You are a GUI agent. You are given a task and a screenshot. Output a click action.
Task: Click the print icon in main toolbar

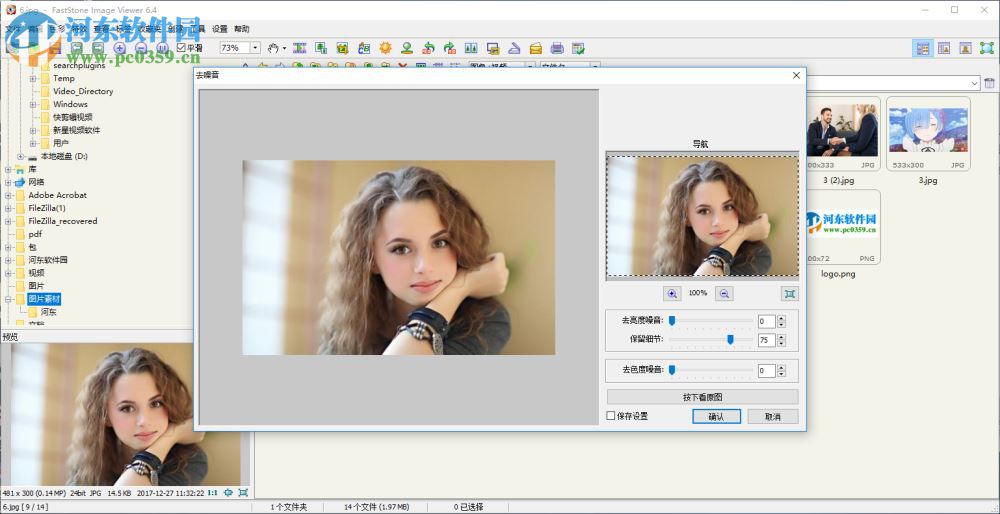pos(557,48)
